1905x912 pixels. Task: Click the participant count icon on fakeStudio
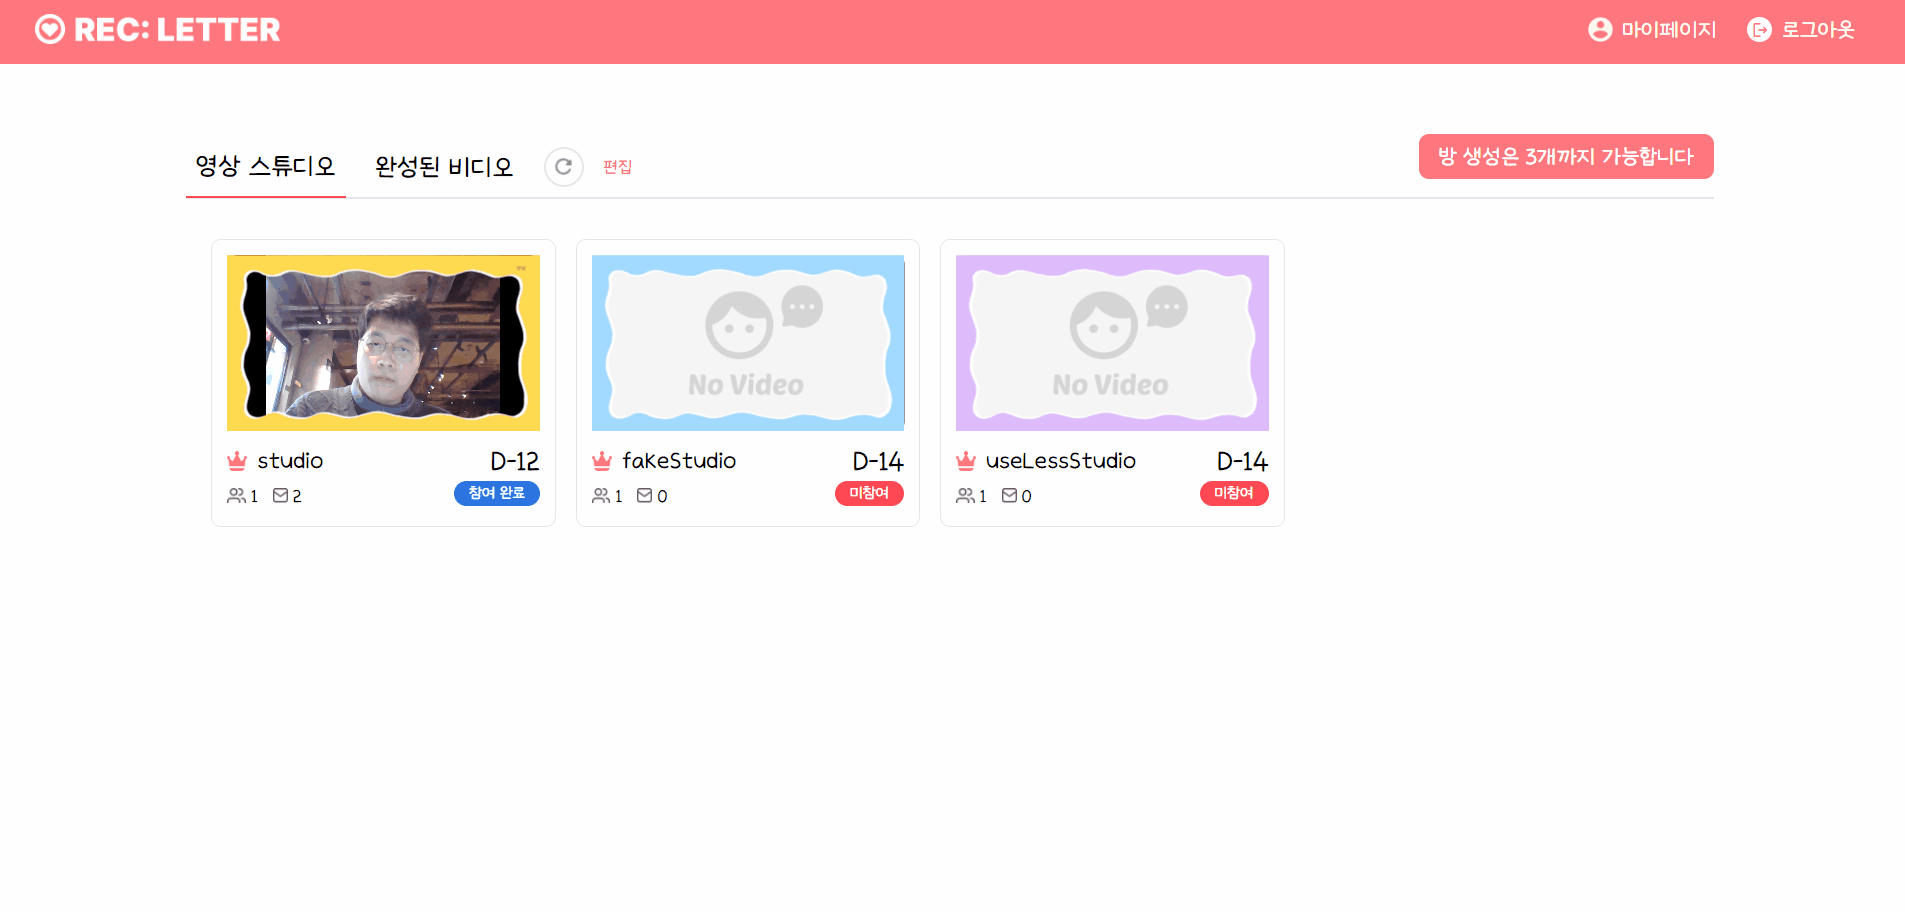[601, 495]
